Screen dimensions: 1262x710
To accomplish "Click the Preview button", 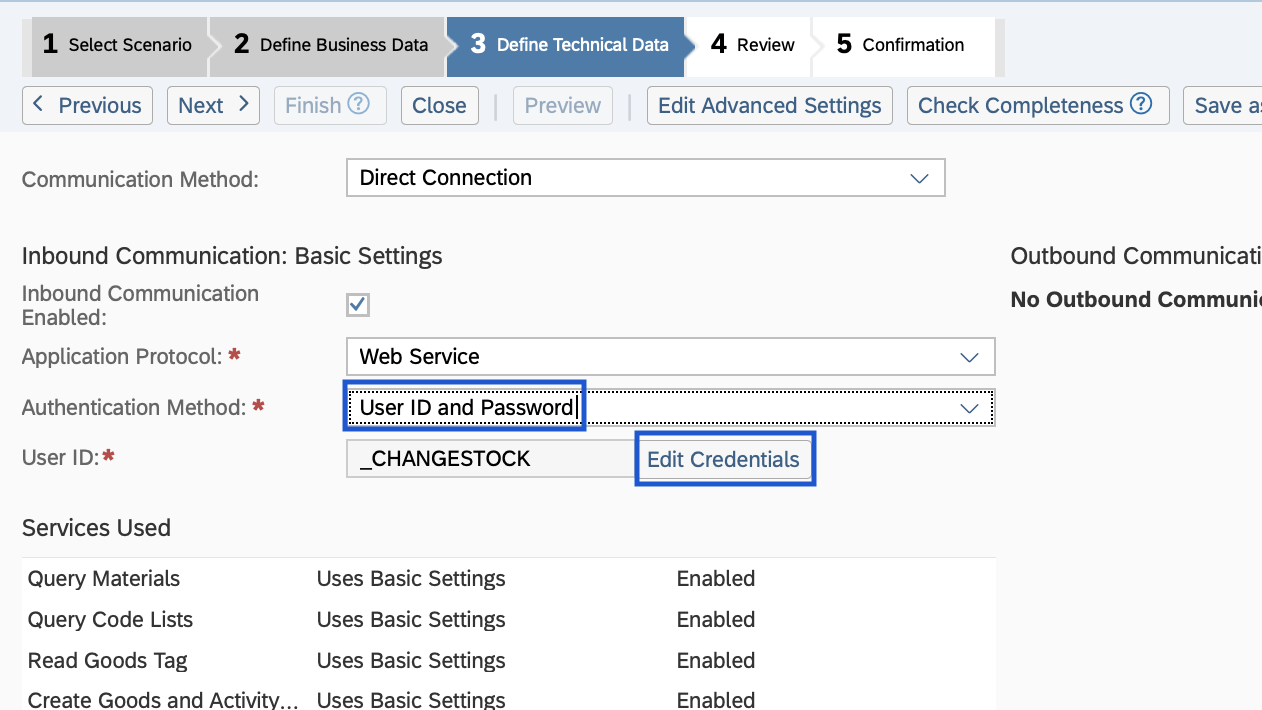I will point(562,105).
